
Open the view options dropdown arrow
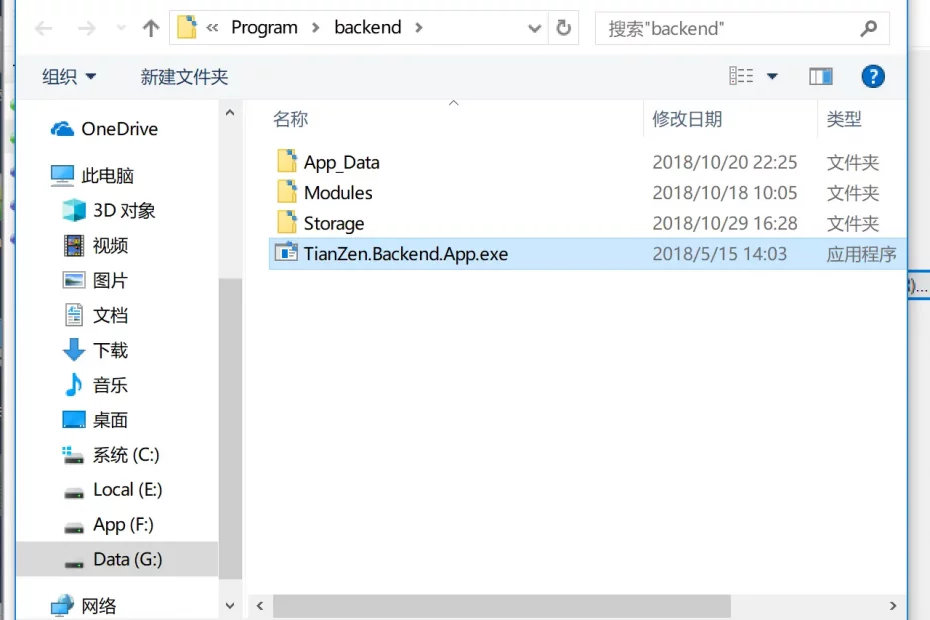772,76
